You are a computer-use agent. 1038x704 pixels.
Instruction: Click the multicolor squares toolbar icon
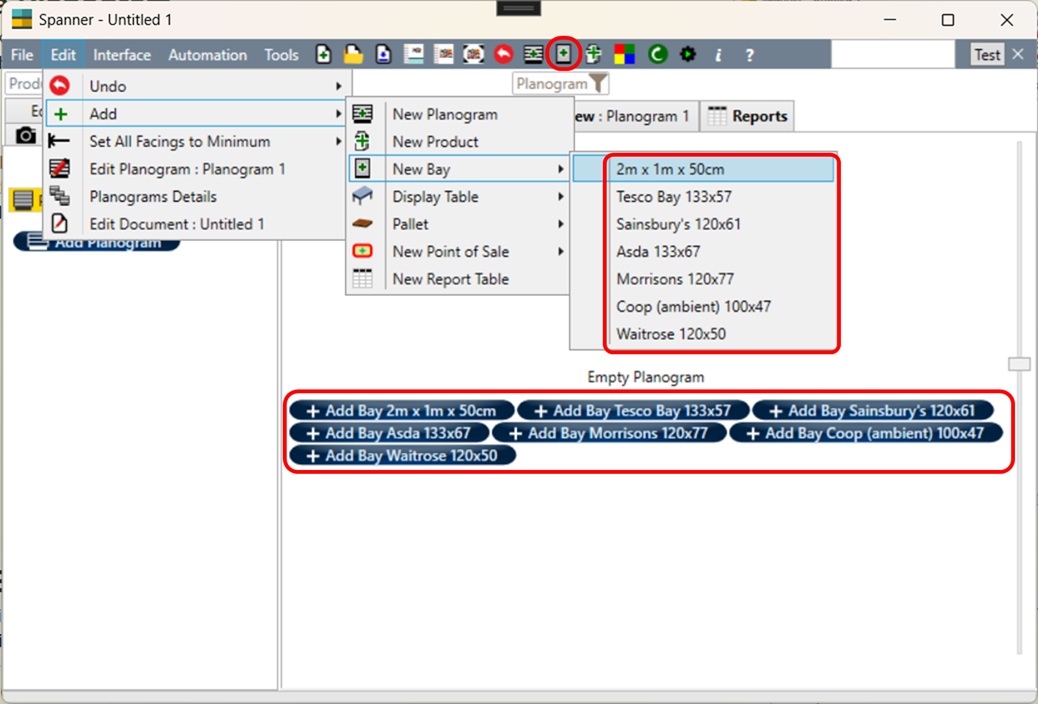(x=624, y=55)
